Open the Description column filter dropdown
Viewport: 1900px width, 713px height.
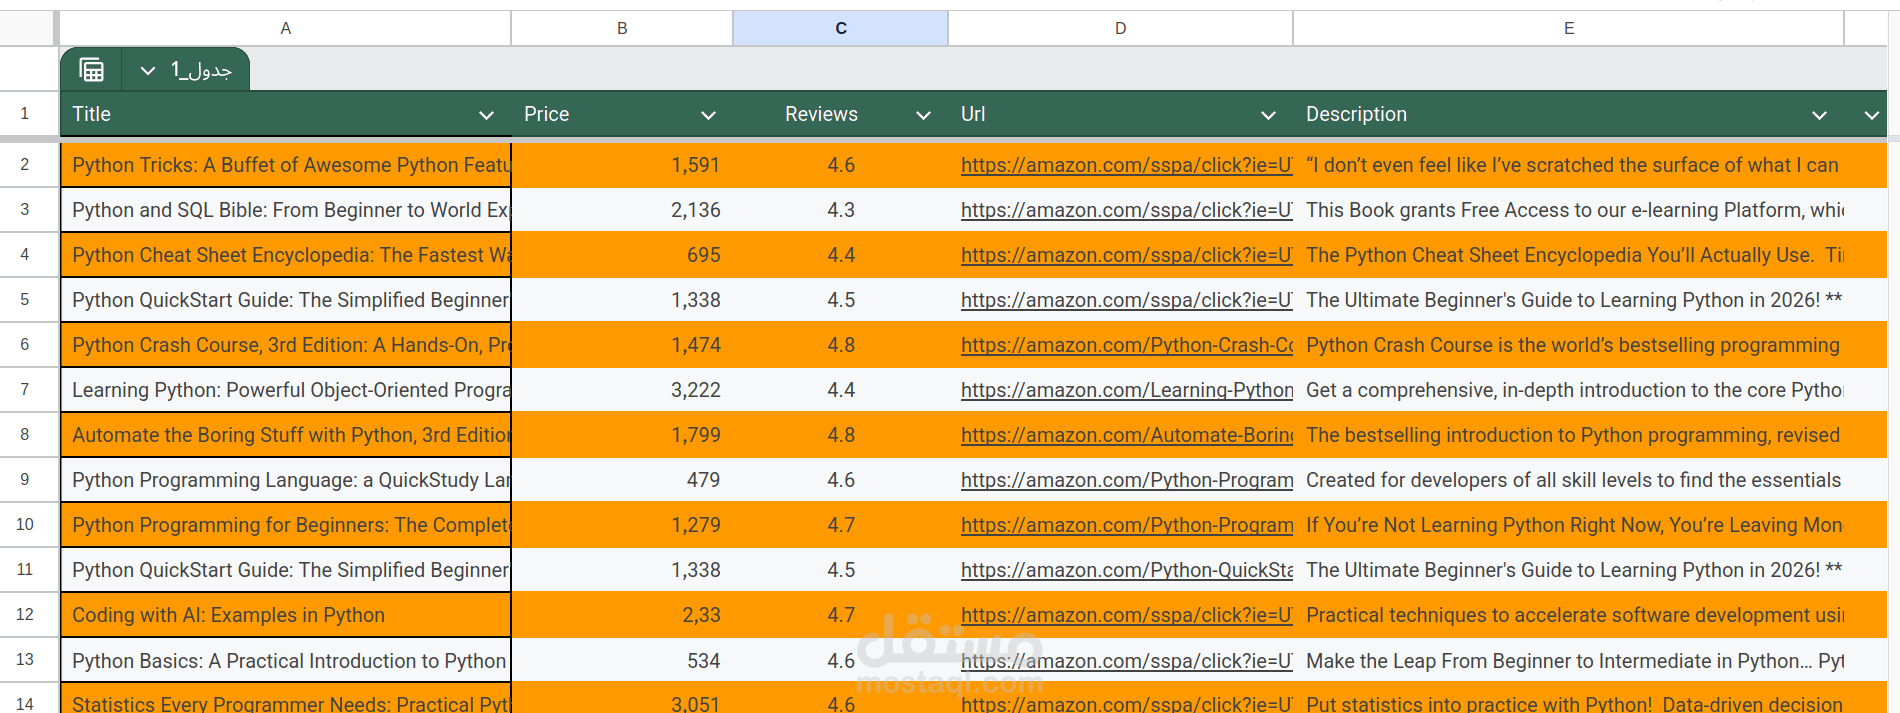[x=1819, y=115]
